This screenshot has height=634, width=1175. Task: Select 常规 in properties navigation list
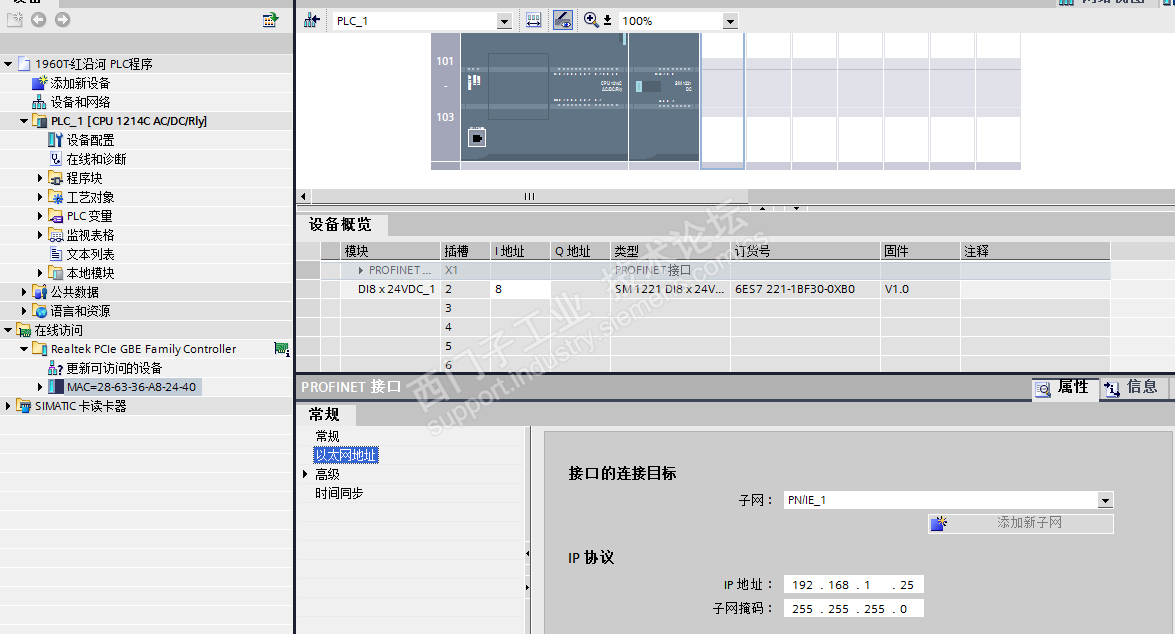[x=327, y=436]
